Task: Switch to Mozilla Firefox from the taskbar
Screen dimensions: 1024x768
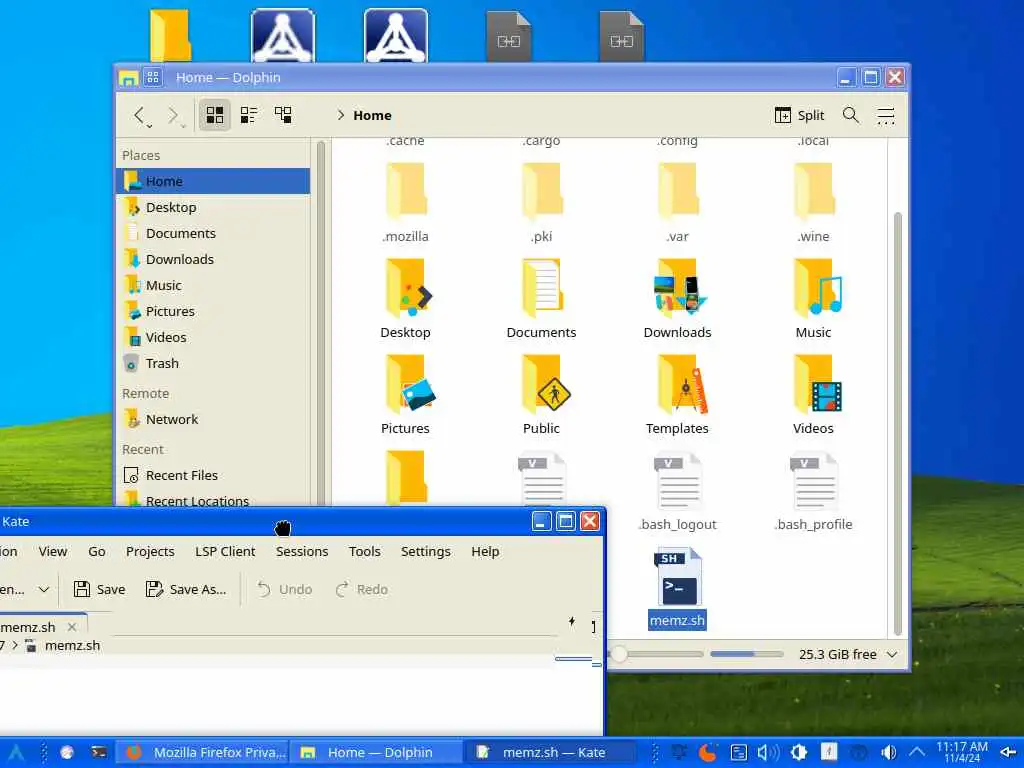Action: (x=204, y=752)
